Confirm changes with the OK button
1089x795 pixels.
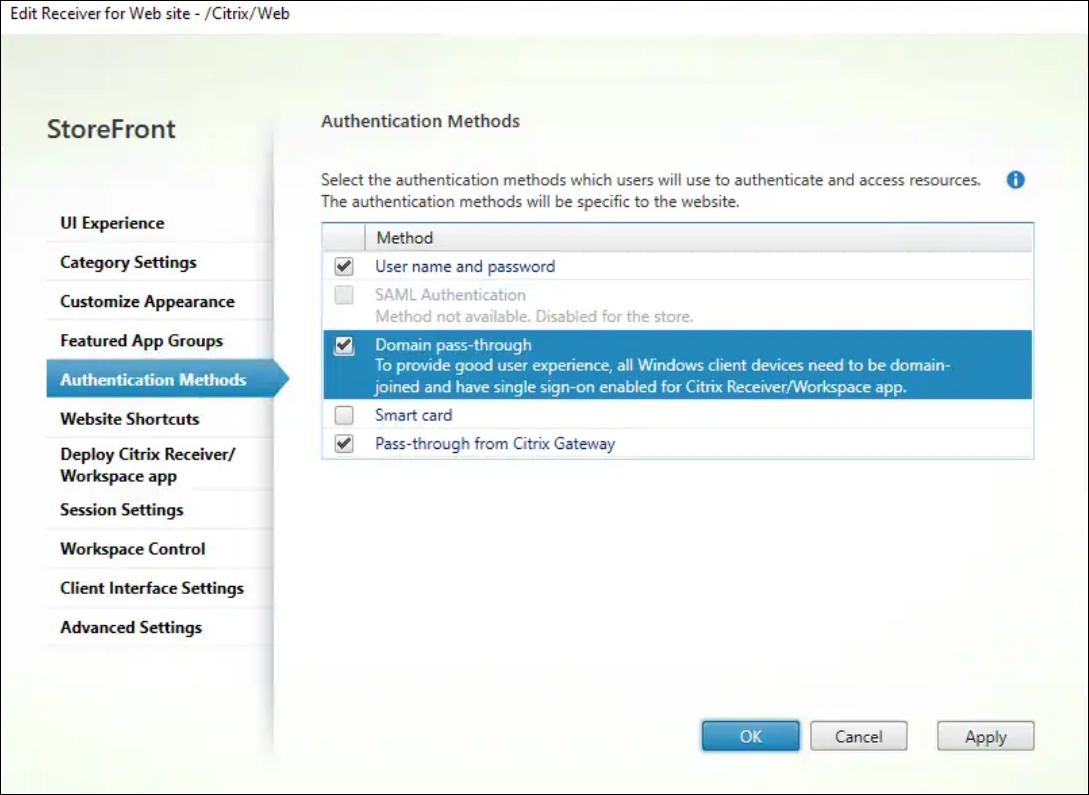pyautogui.click(x=750, y=736)
